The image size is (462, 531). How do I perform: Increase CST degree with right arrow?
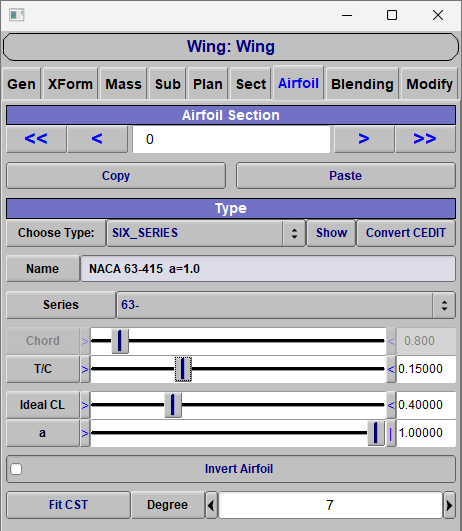click(x=449, y=505)
